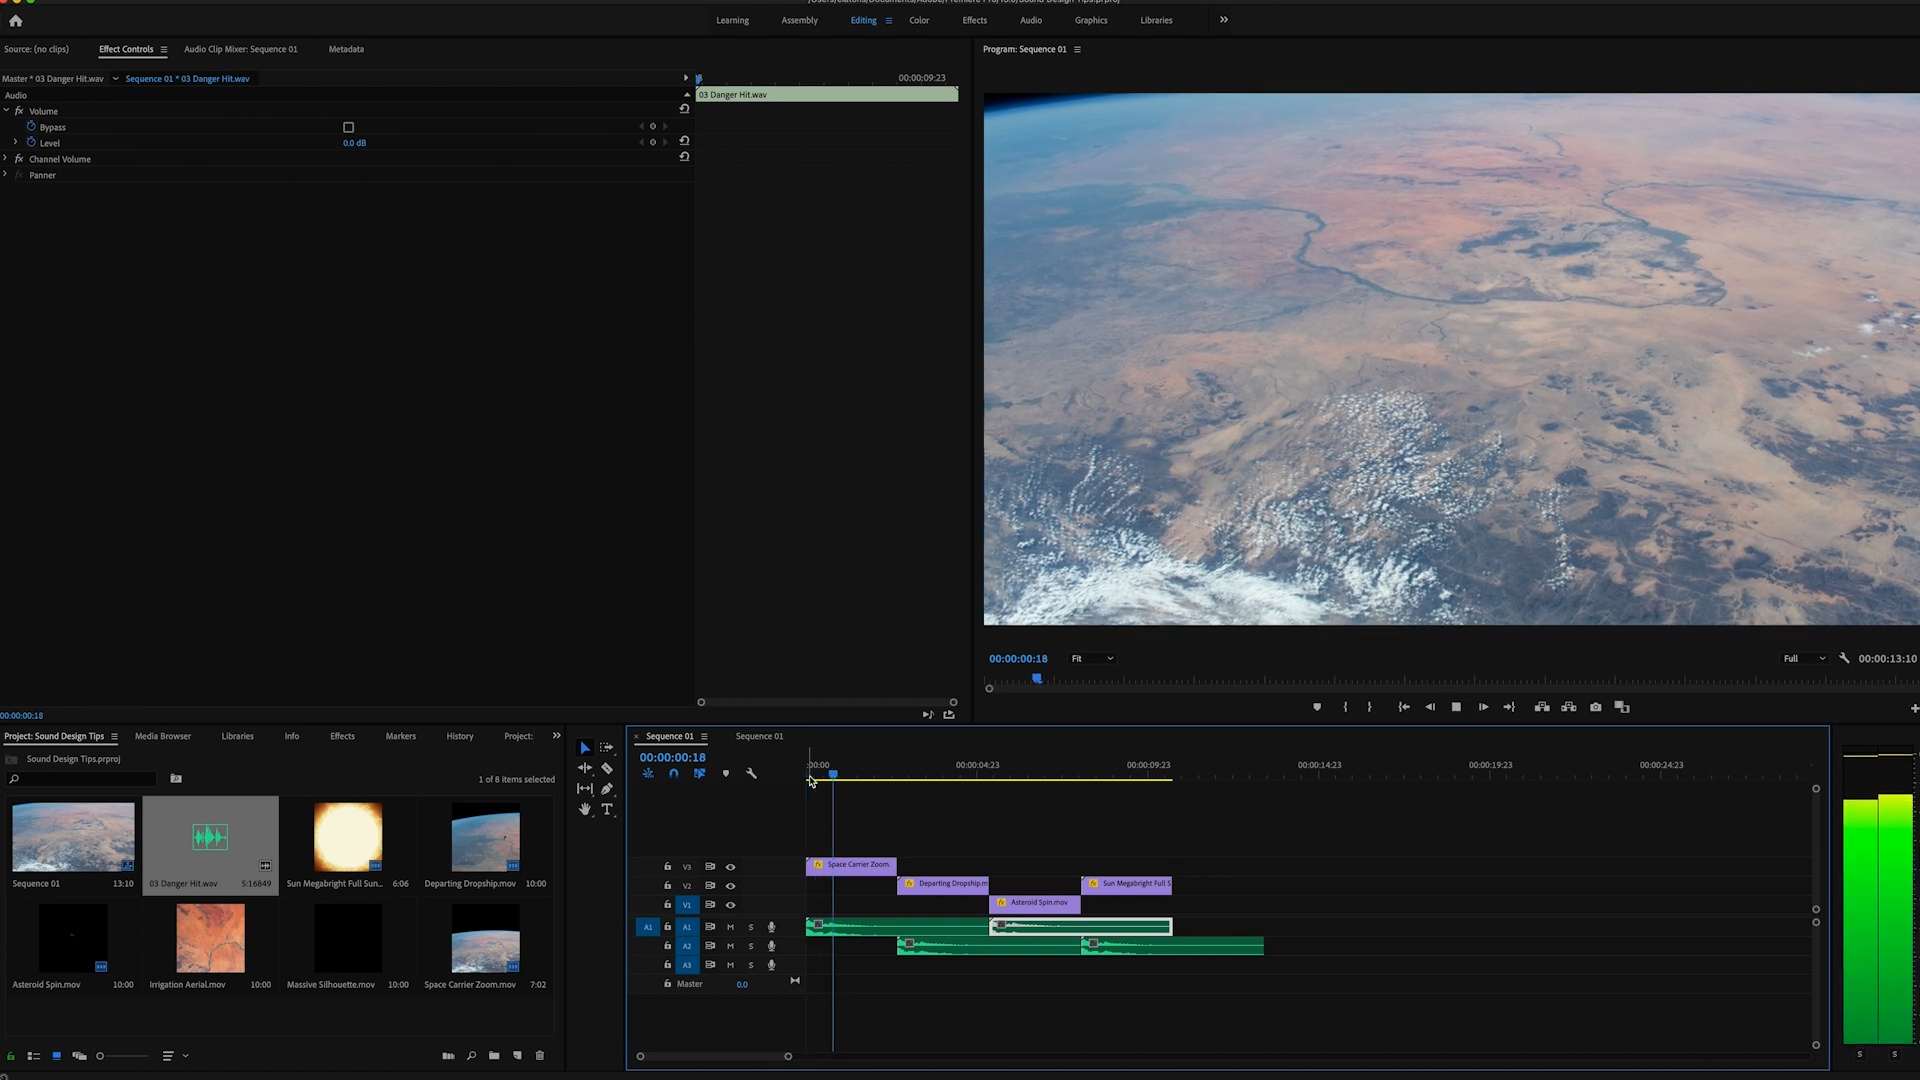
Task: Switch to the Color workspace
Action: pyautogui.click(x=919, y=20)
